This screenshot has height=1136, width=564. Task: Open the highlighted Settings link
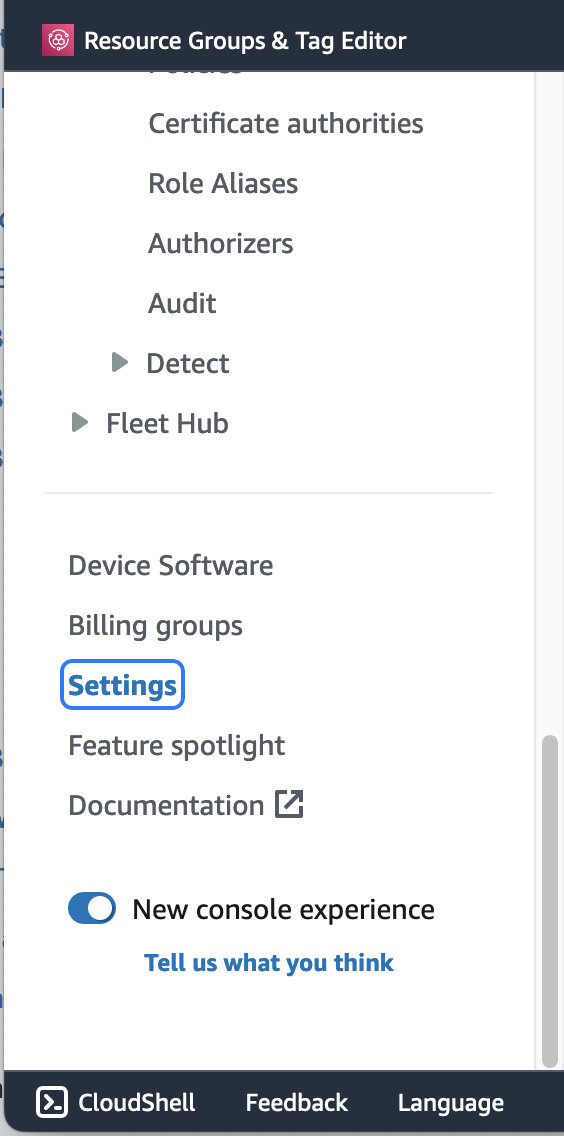coord(123,685)
